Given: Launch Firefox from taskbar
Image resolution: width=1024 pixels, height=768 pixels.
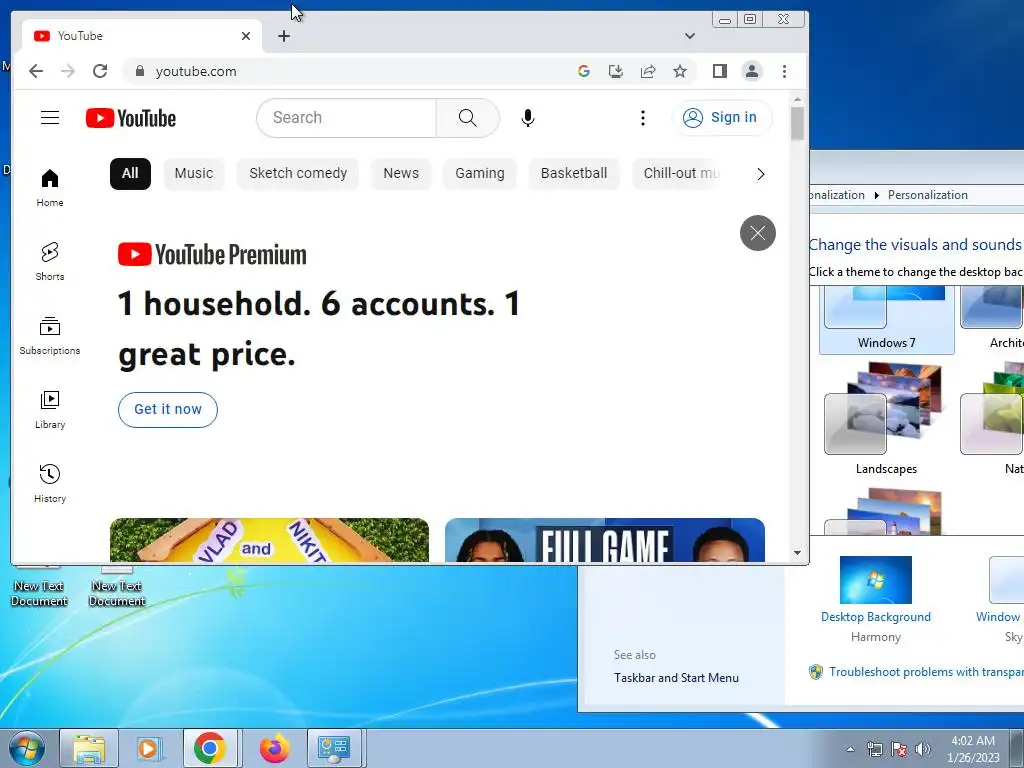Looking at the screenshot, I should (274, 748).
